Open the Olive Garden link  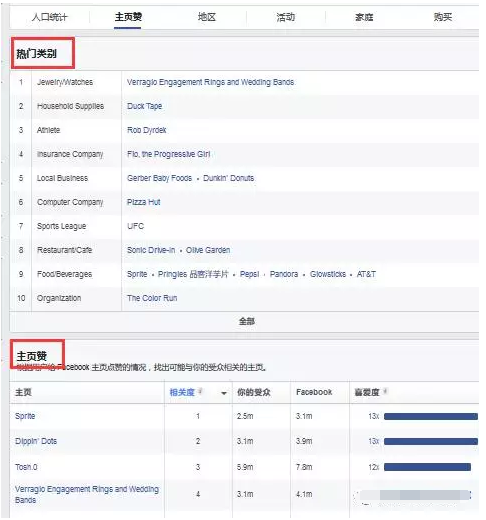208,250
